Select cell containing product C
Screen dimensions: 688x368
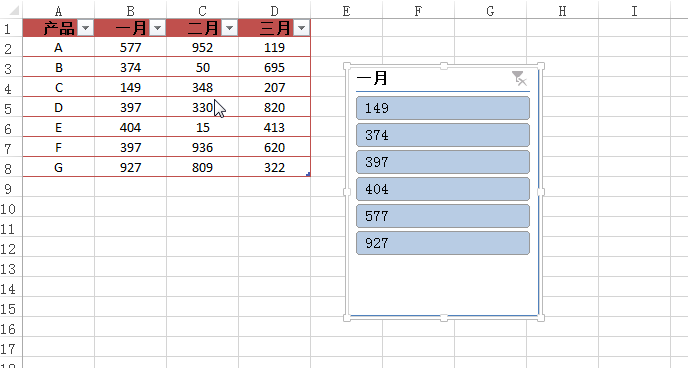pyautogui.click(x=58, y=87)
